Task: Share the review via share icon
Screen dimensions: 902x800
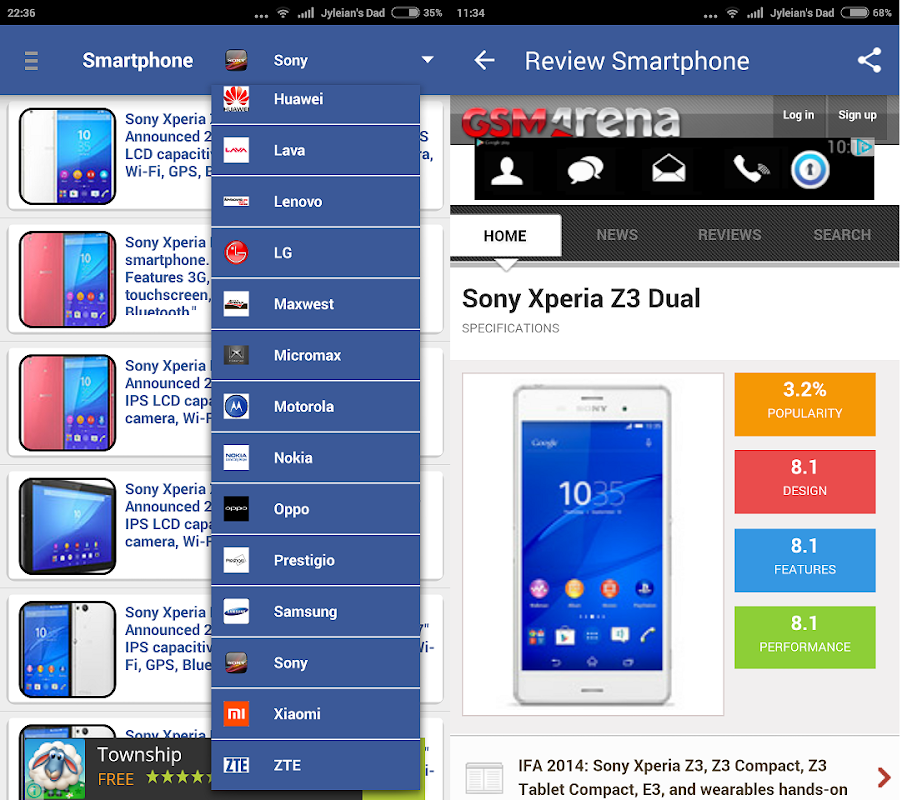Action: pyautogui.click(x=869, y=60)
